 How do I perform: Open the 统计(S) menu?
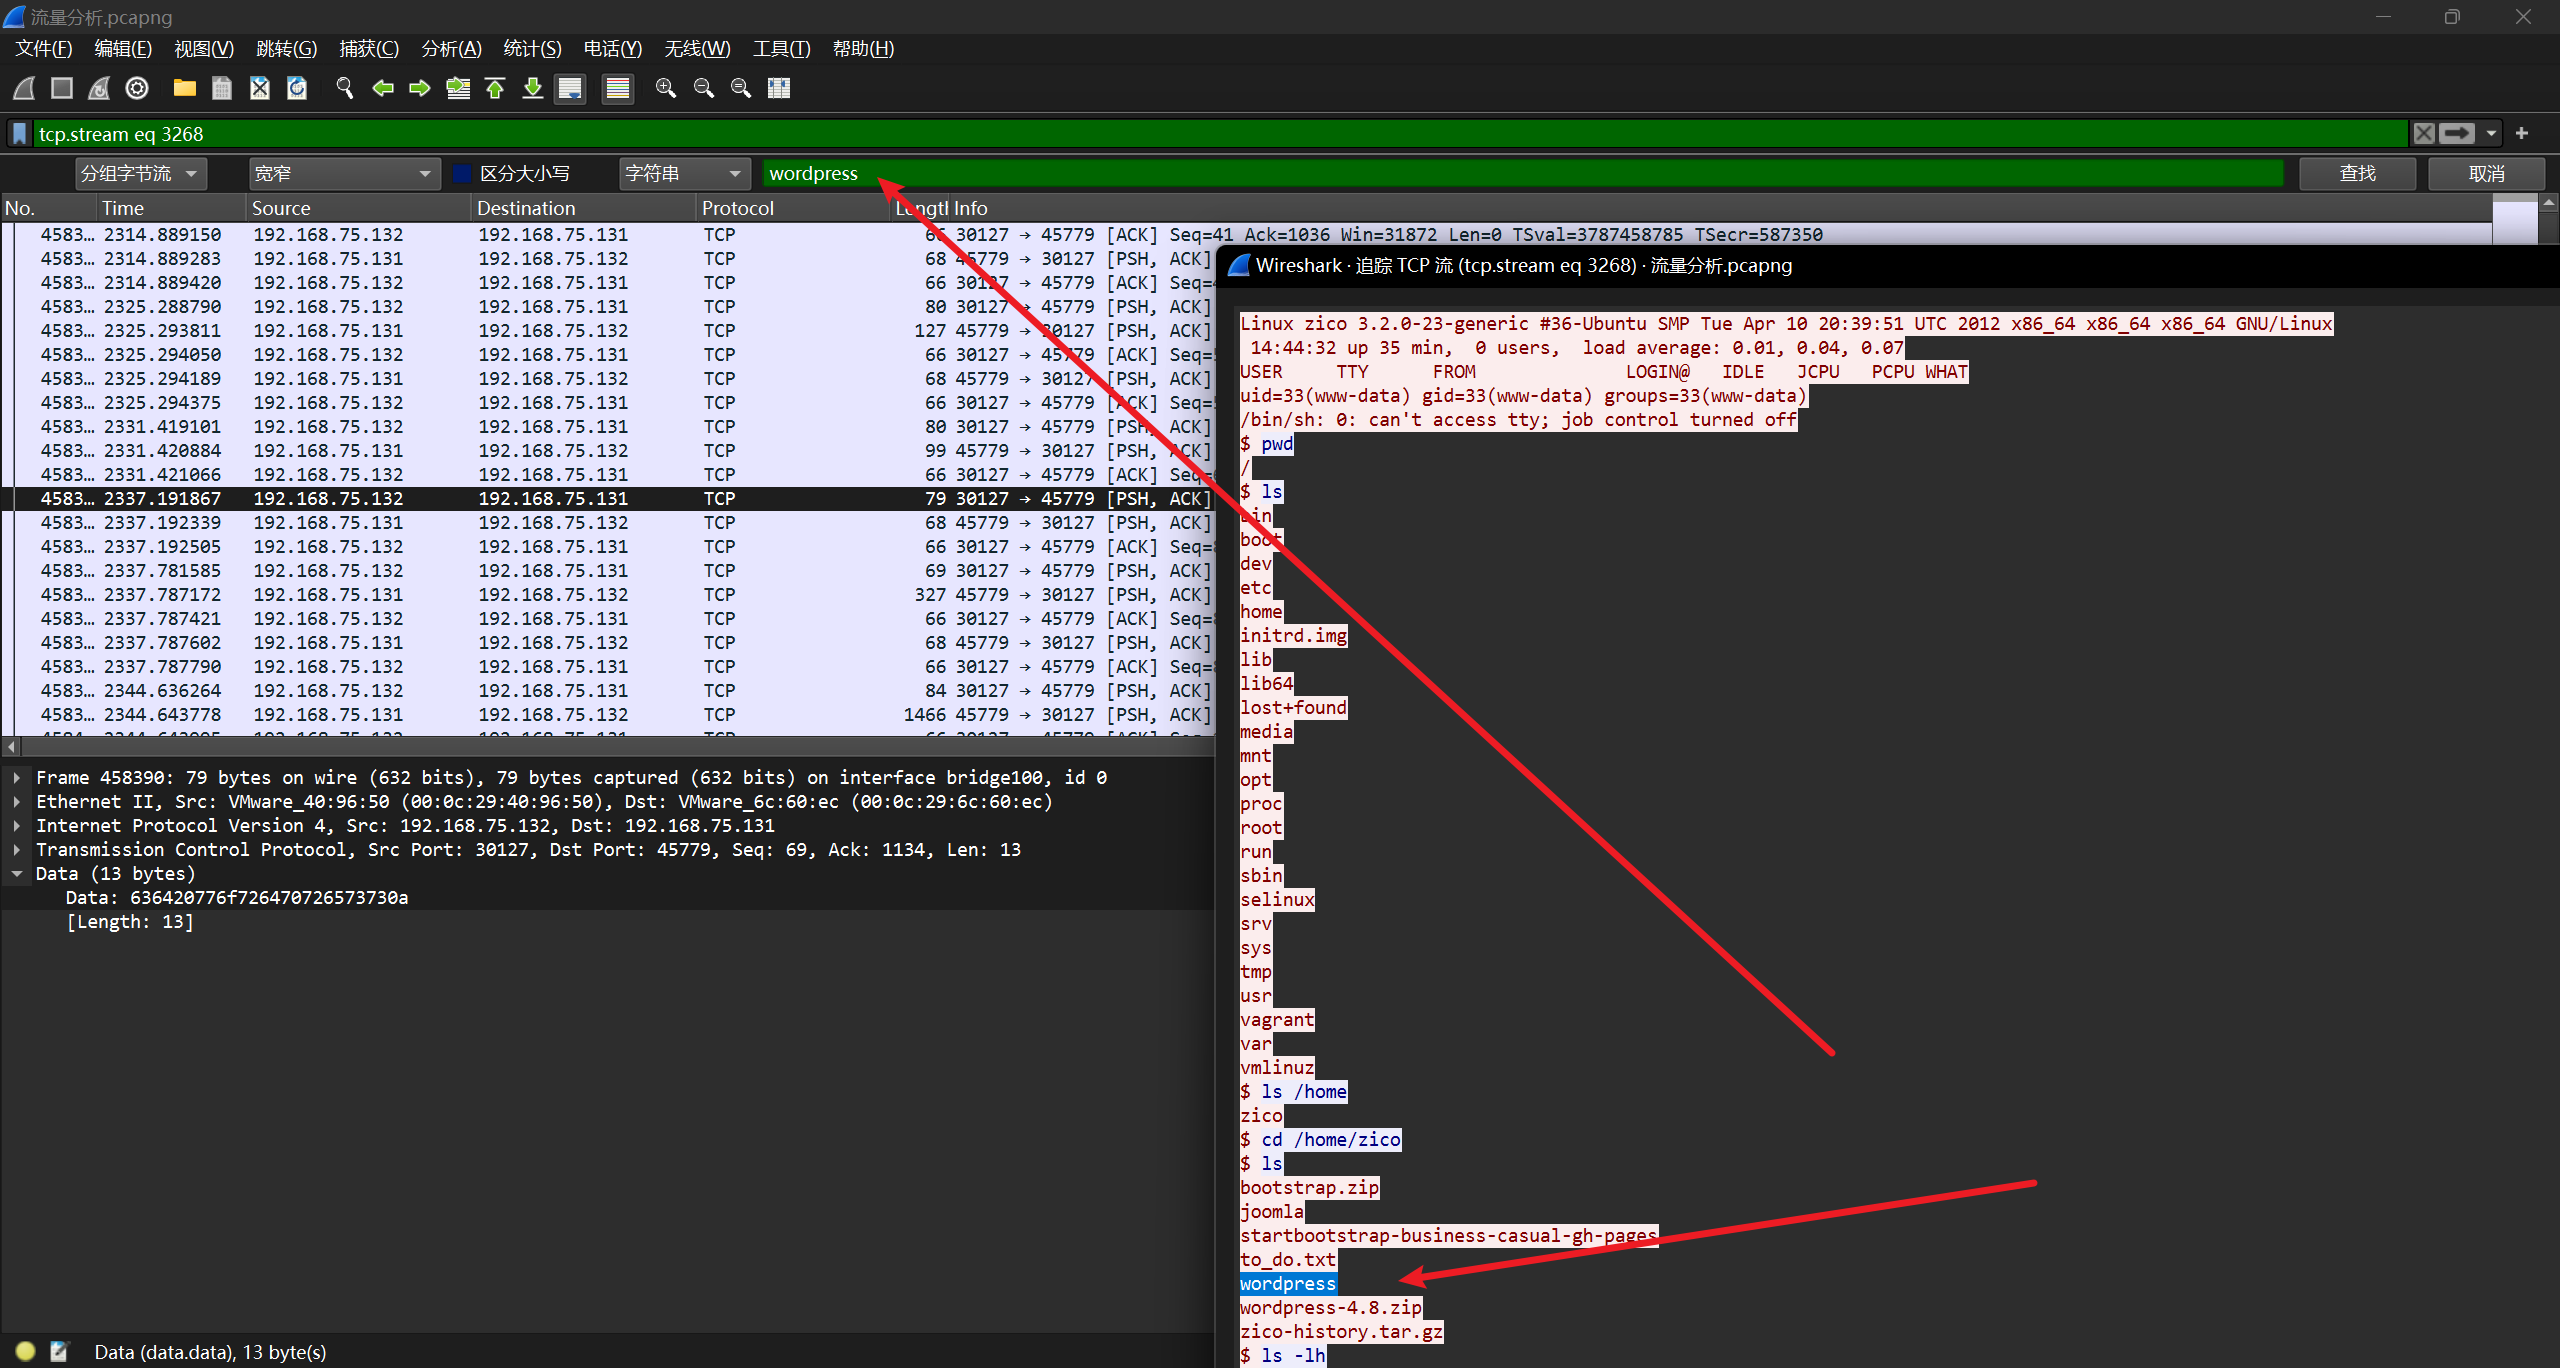532,49
